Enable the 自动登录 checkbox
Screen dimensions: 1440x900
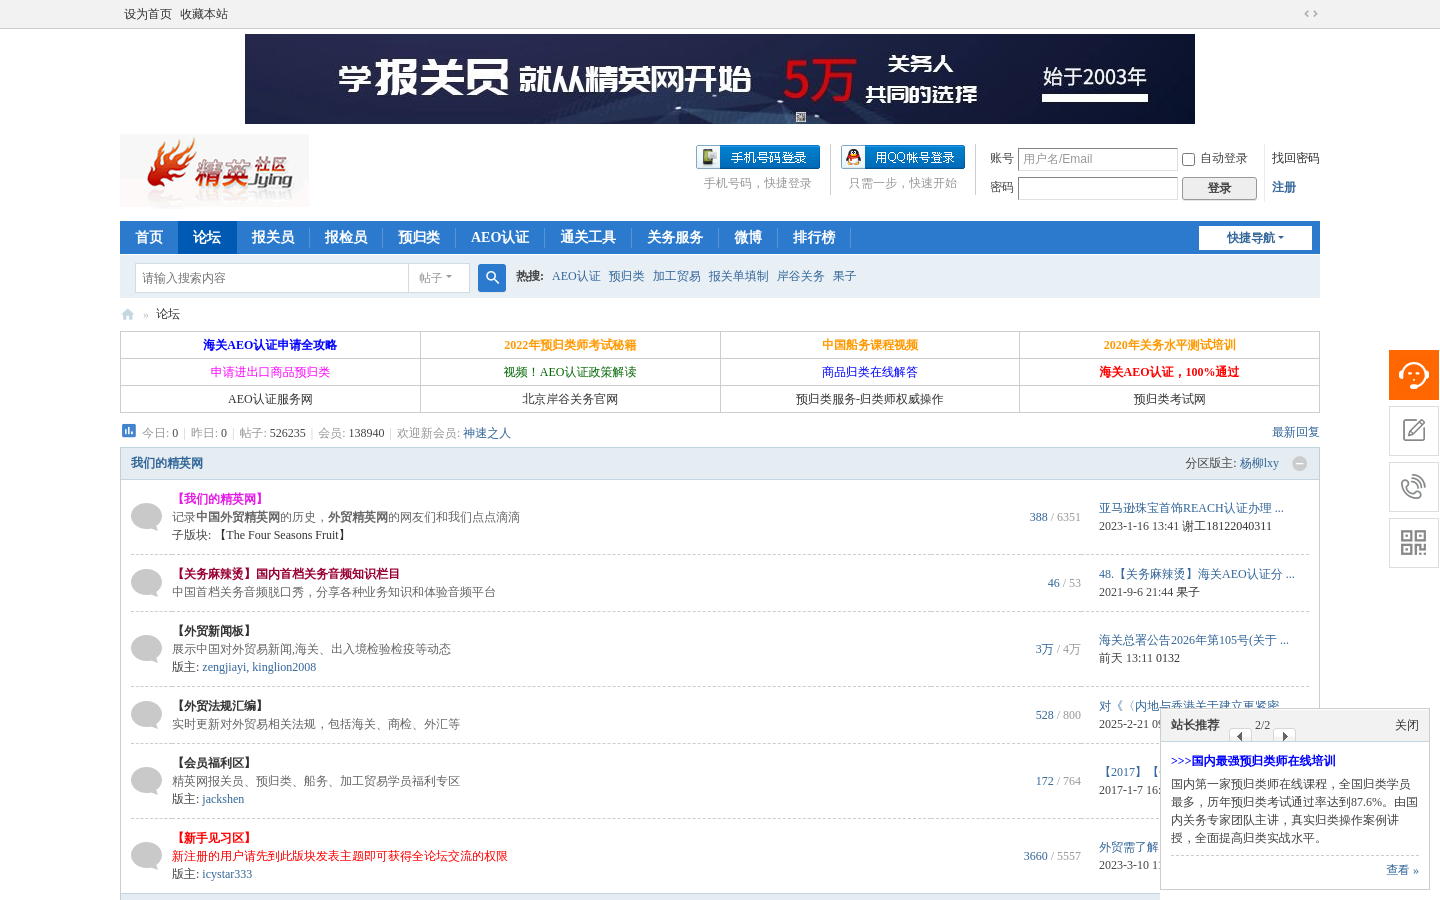[x=1188, y=159]
